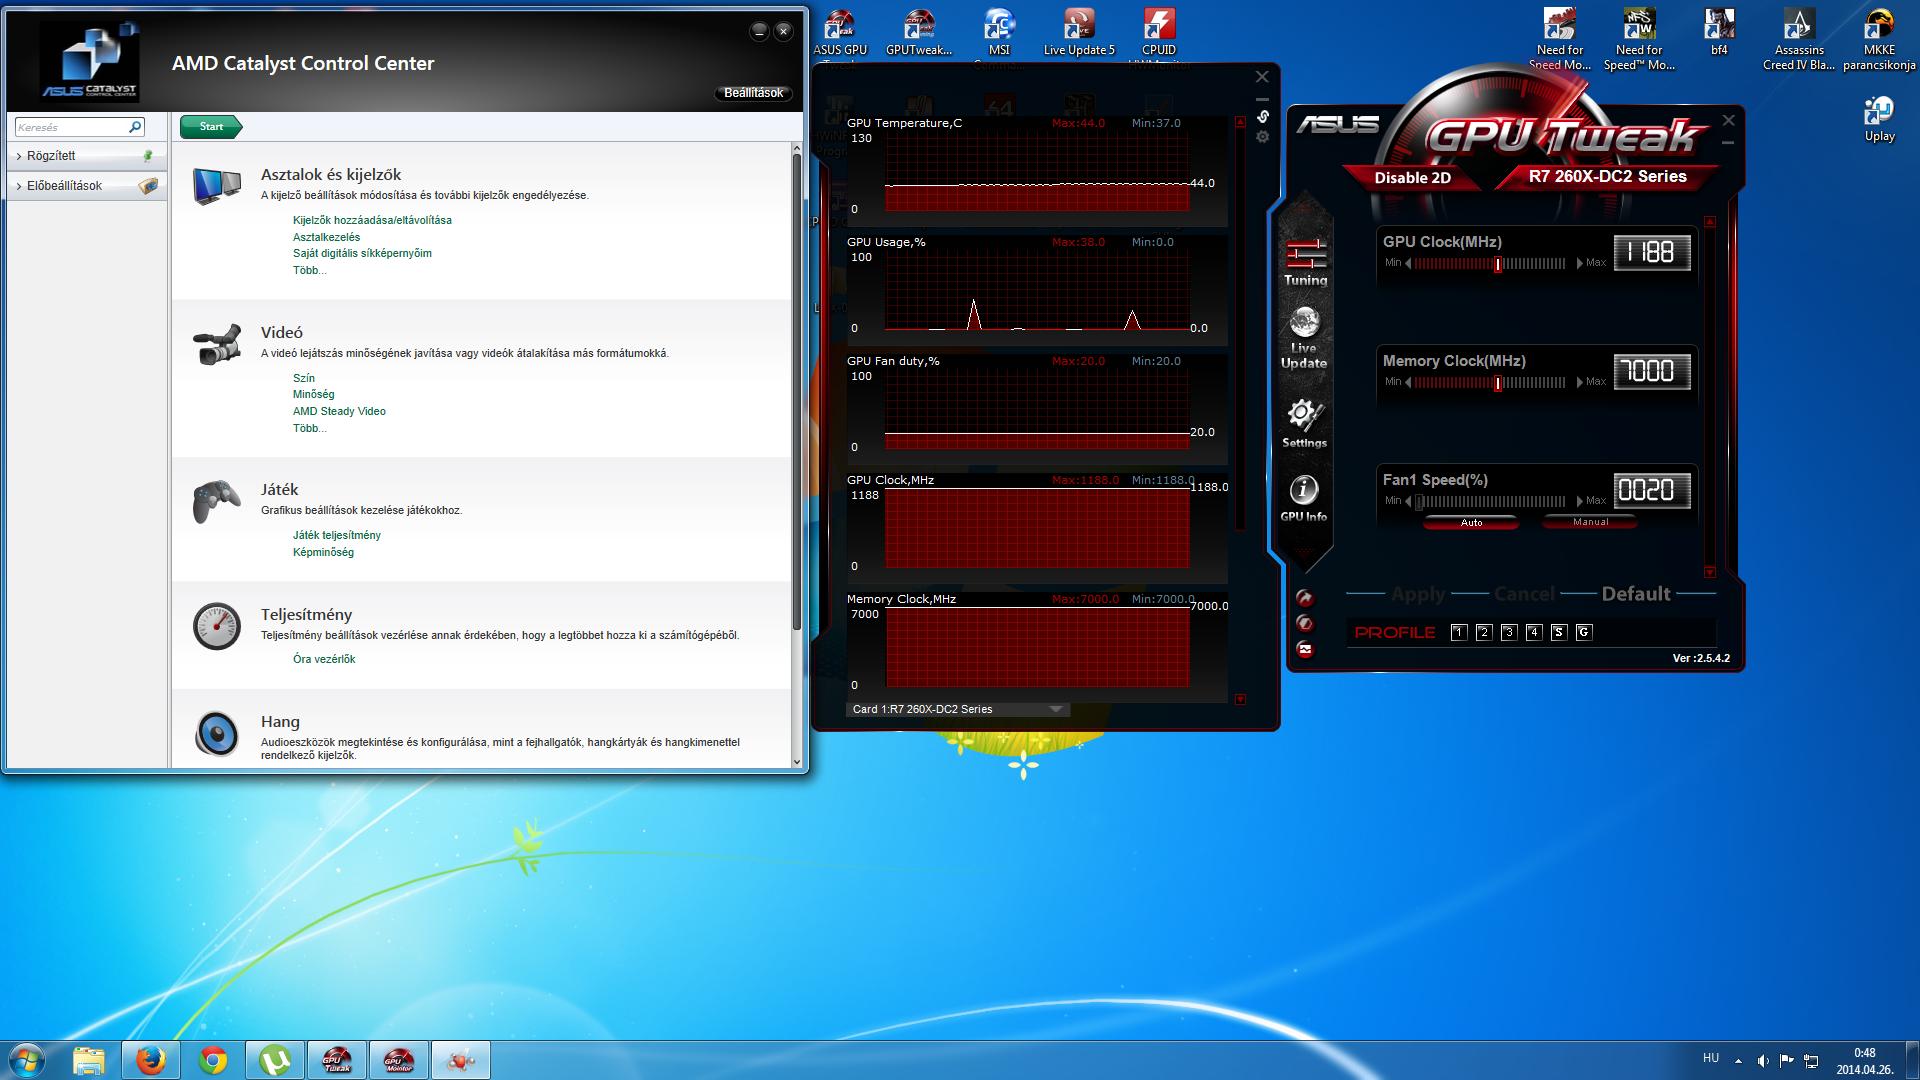
Task: Click the GPU Clock Min arrow
Action: tap(1408, 264)
